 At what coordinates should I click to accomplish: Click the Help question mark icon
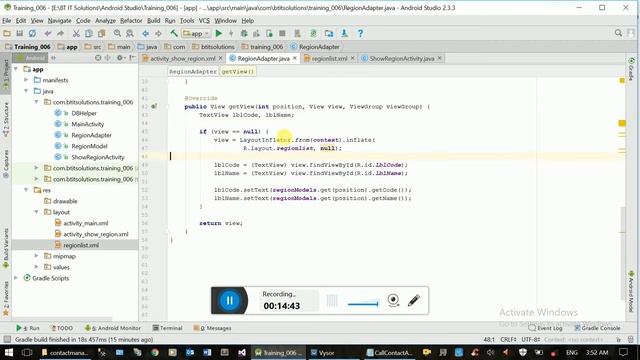360,33
